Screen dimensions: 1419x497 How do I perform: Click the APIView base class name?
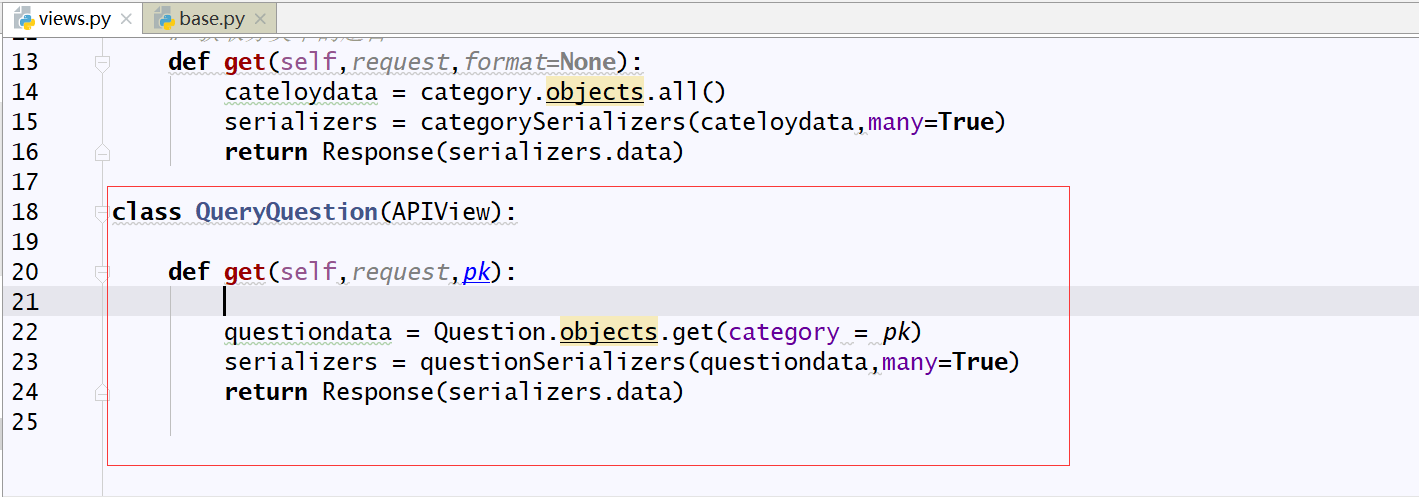[440, 212]
